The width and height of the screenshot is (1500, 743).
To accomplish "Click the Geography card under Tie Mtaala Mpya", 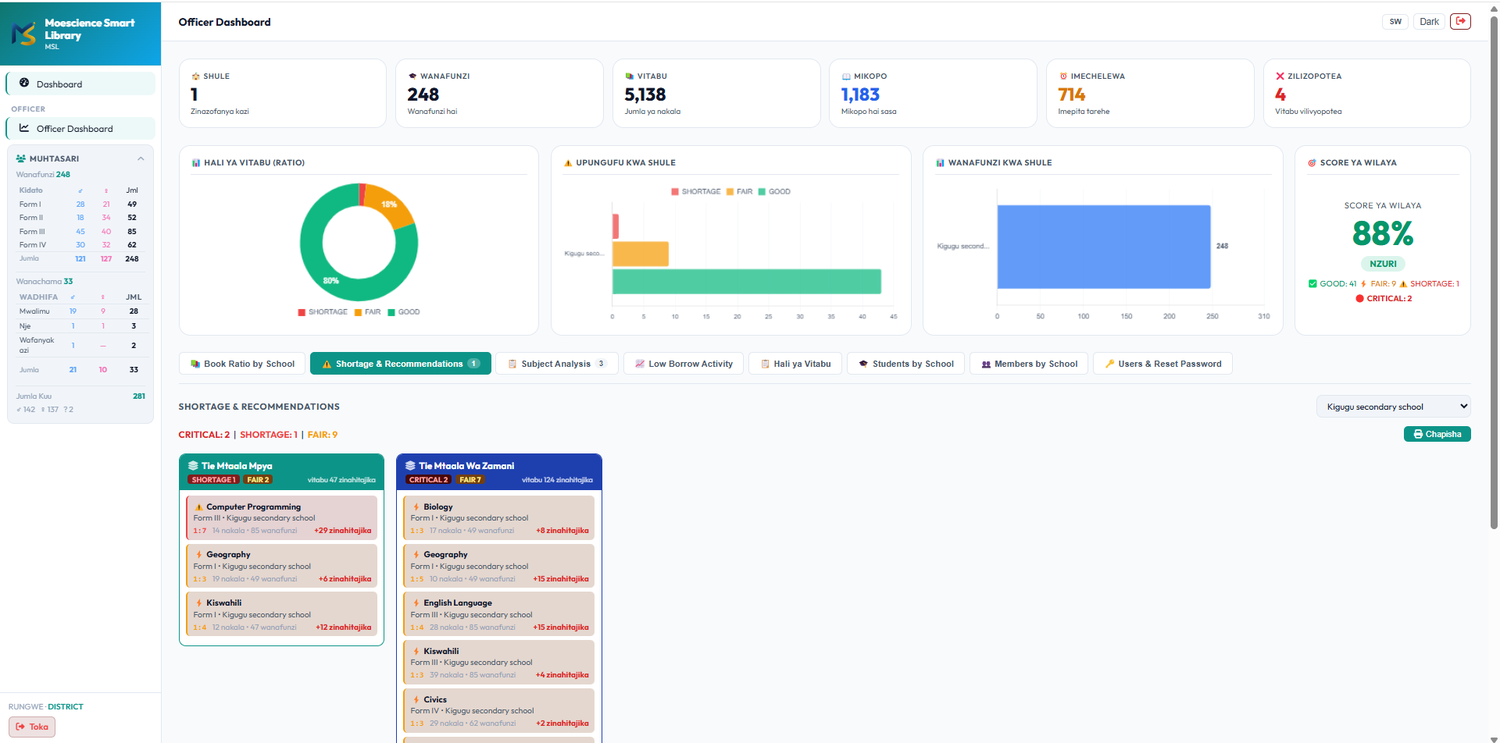I will point(282,566).
